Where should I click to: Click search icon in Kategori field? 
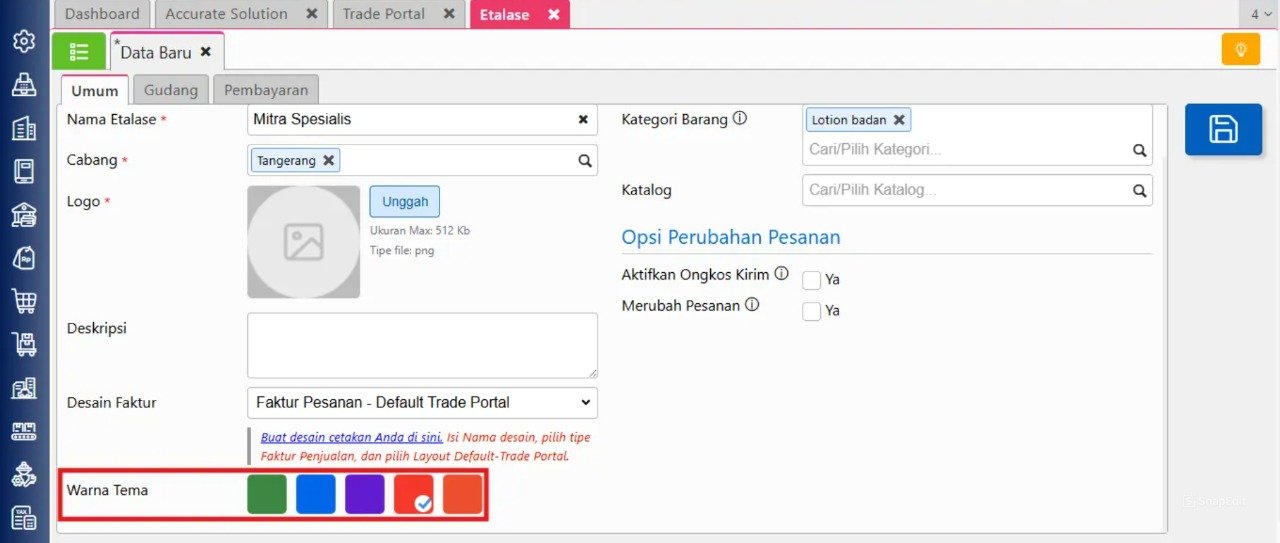click(1139, 150)
